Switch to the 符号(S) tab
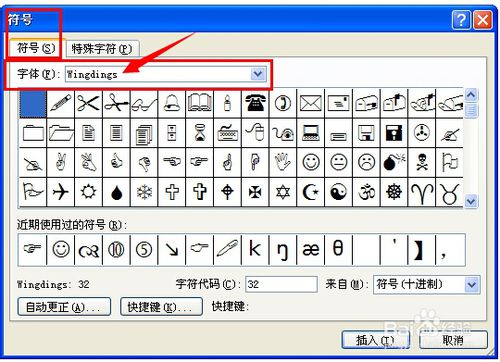500x362 pixels. tap(36, 48)
